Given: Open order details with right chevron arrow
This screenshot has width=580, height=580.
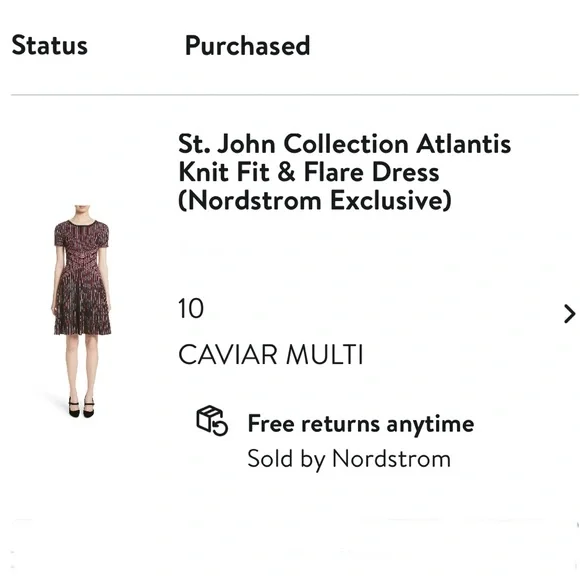Looking at the screenshot, I should click(569, 314).
